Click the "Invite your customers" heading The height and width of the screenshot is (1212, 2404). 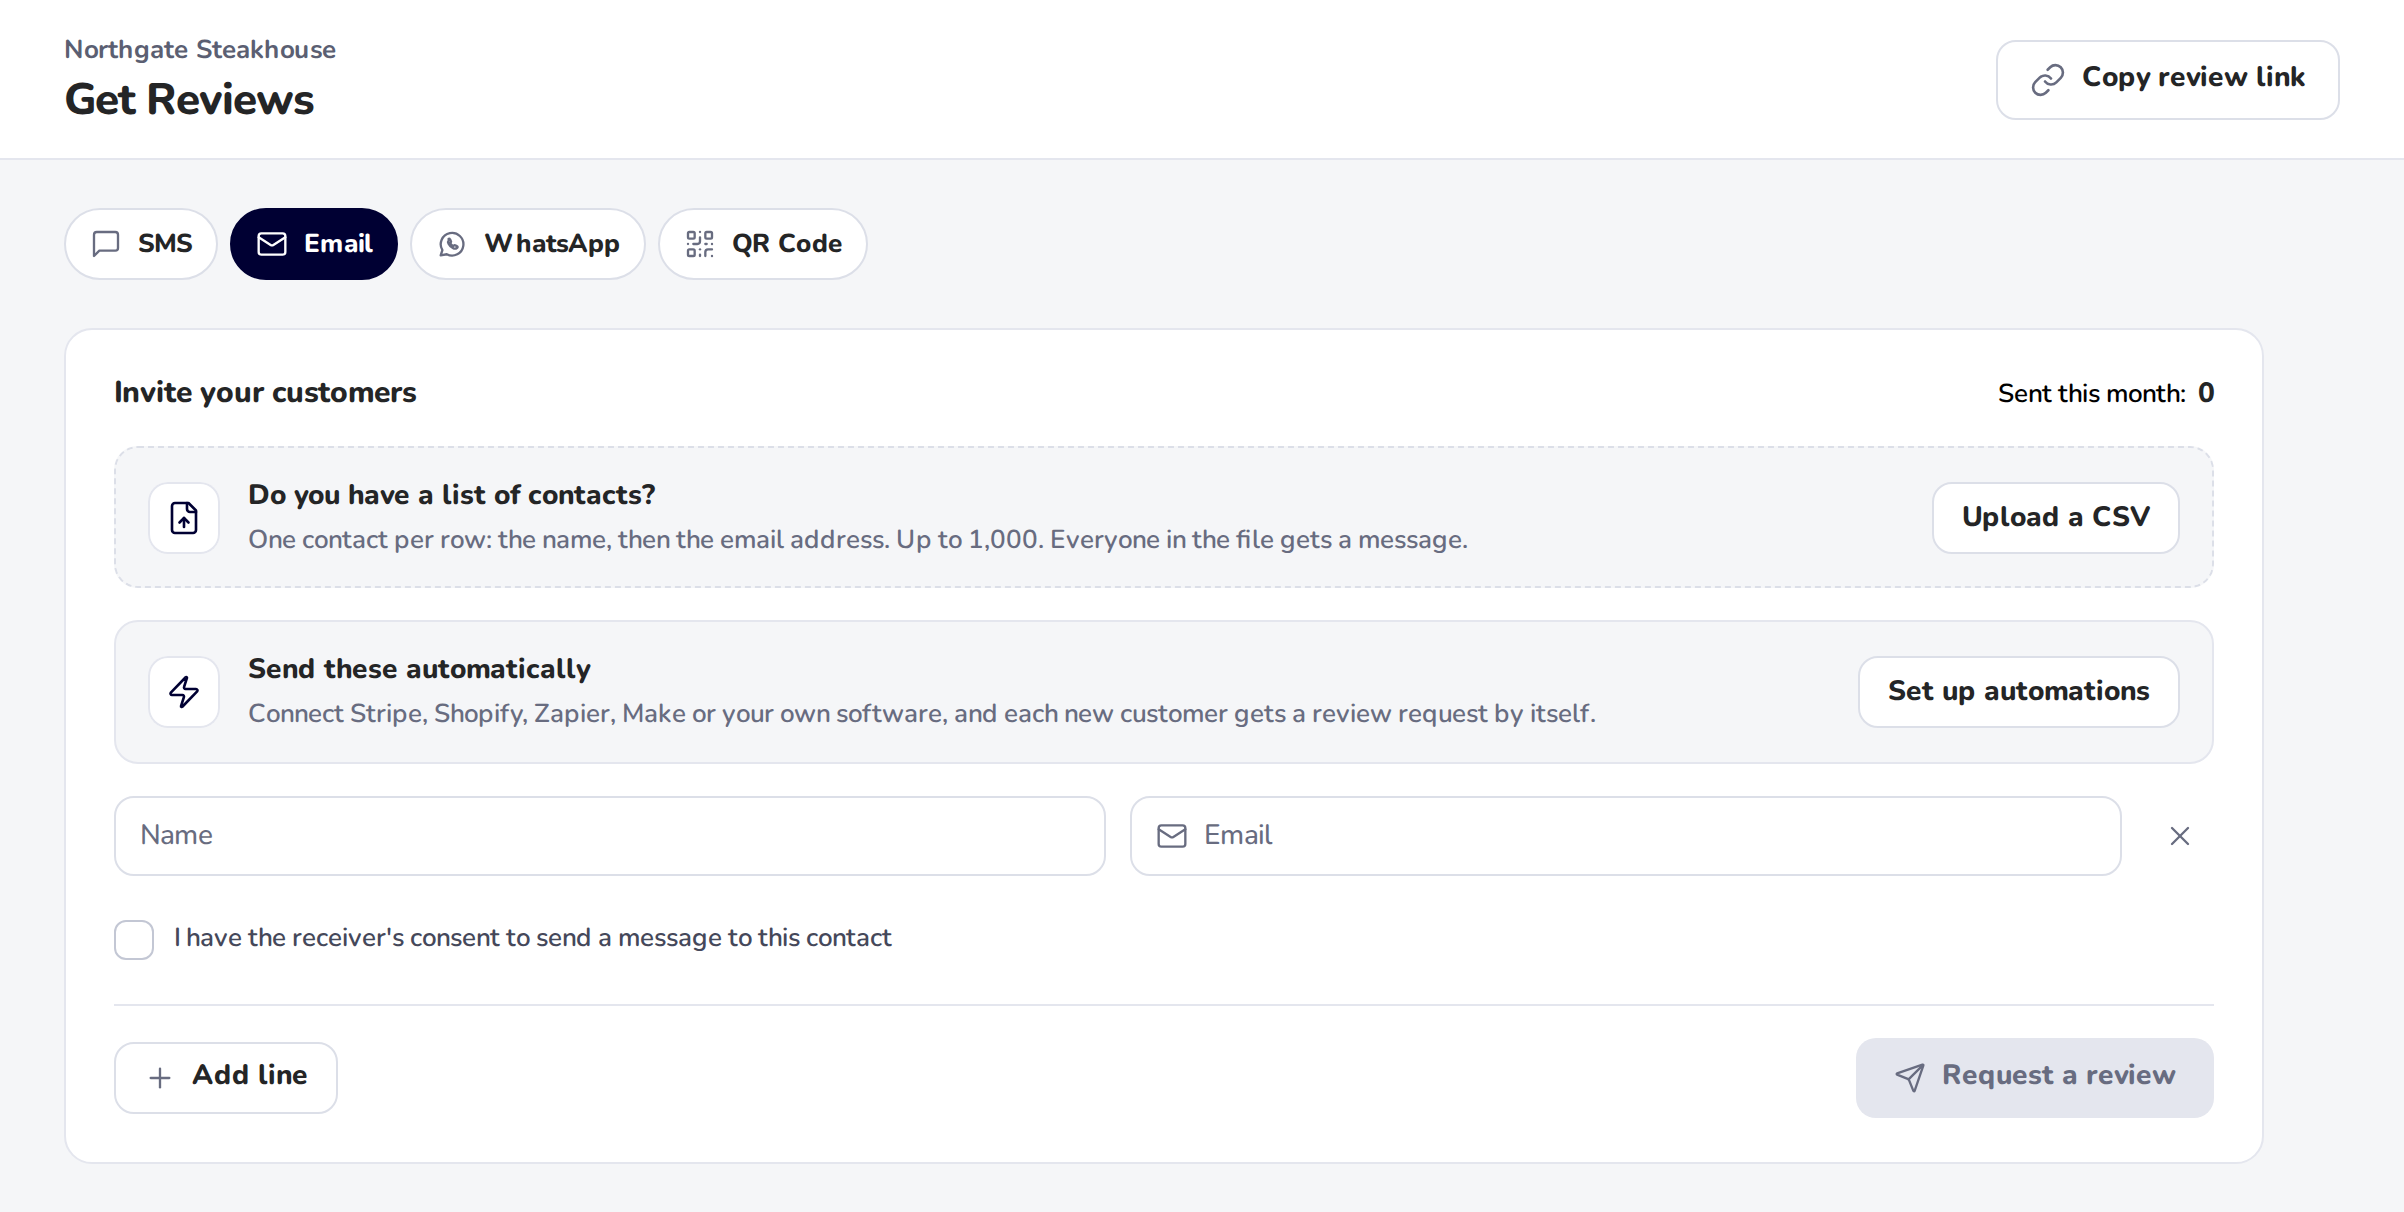pos(265,392)
